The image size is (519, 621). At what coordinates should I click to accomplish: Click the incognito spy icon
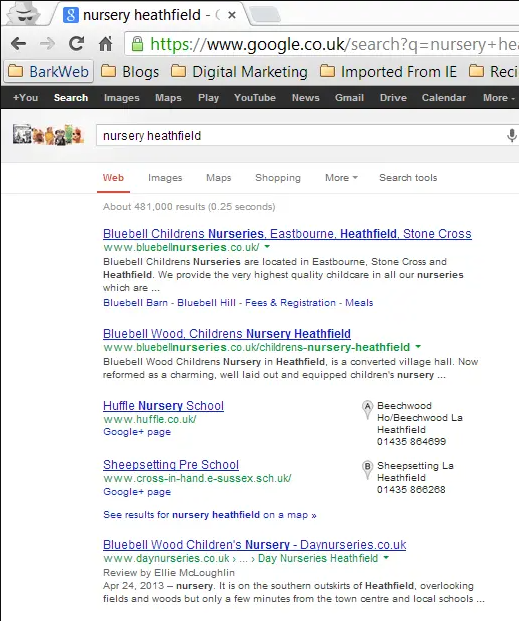(25, 14)
